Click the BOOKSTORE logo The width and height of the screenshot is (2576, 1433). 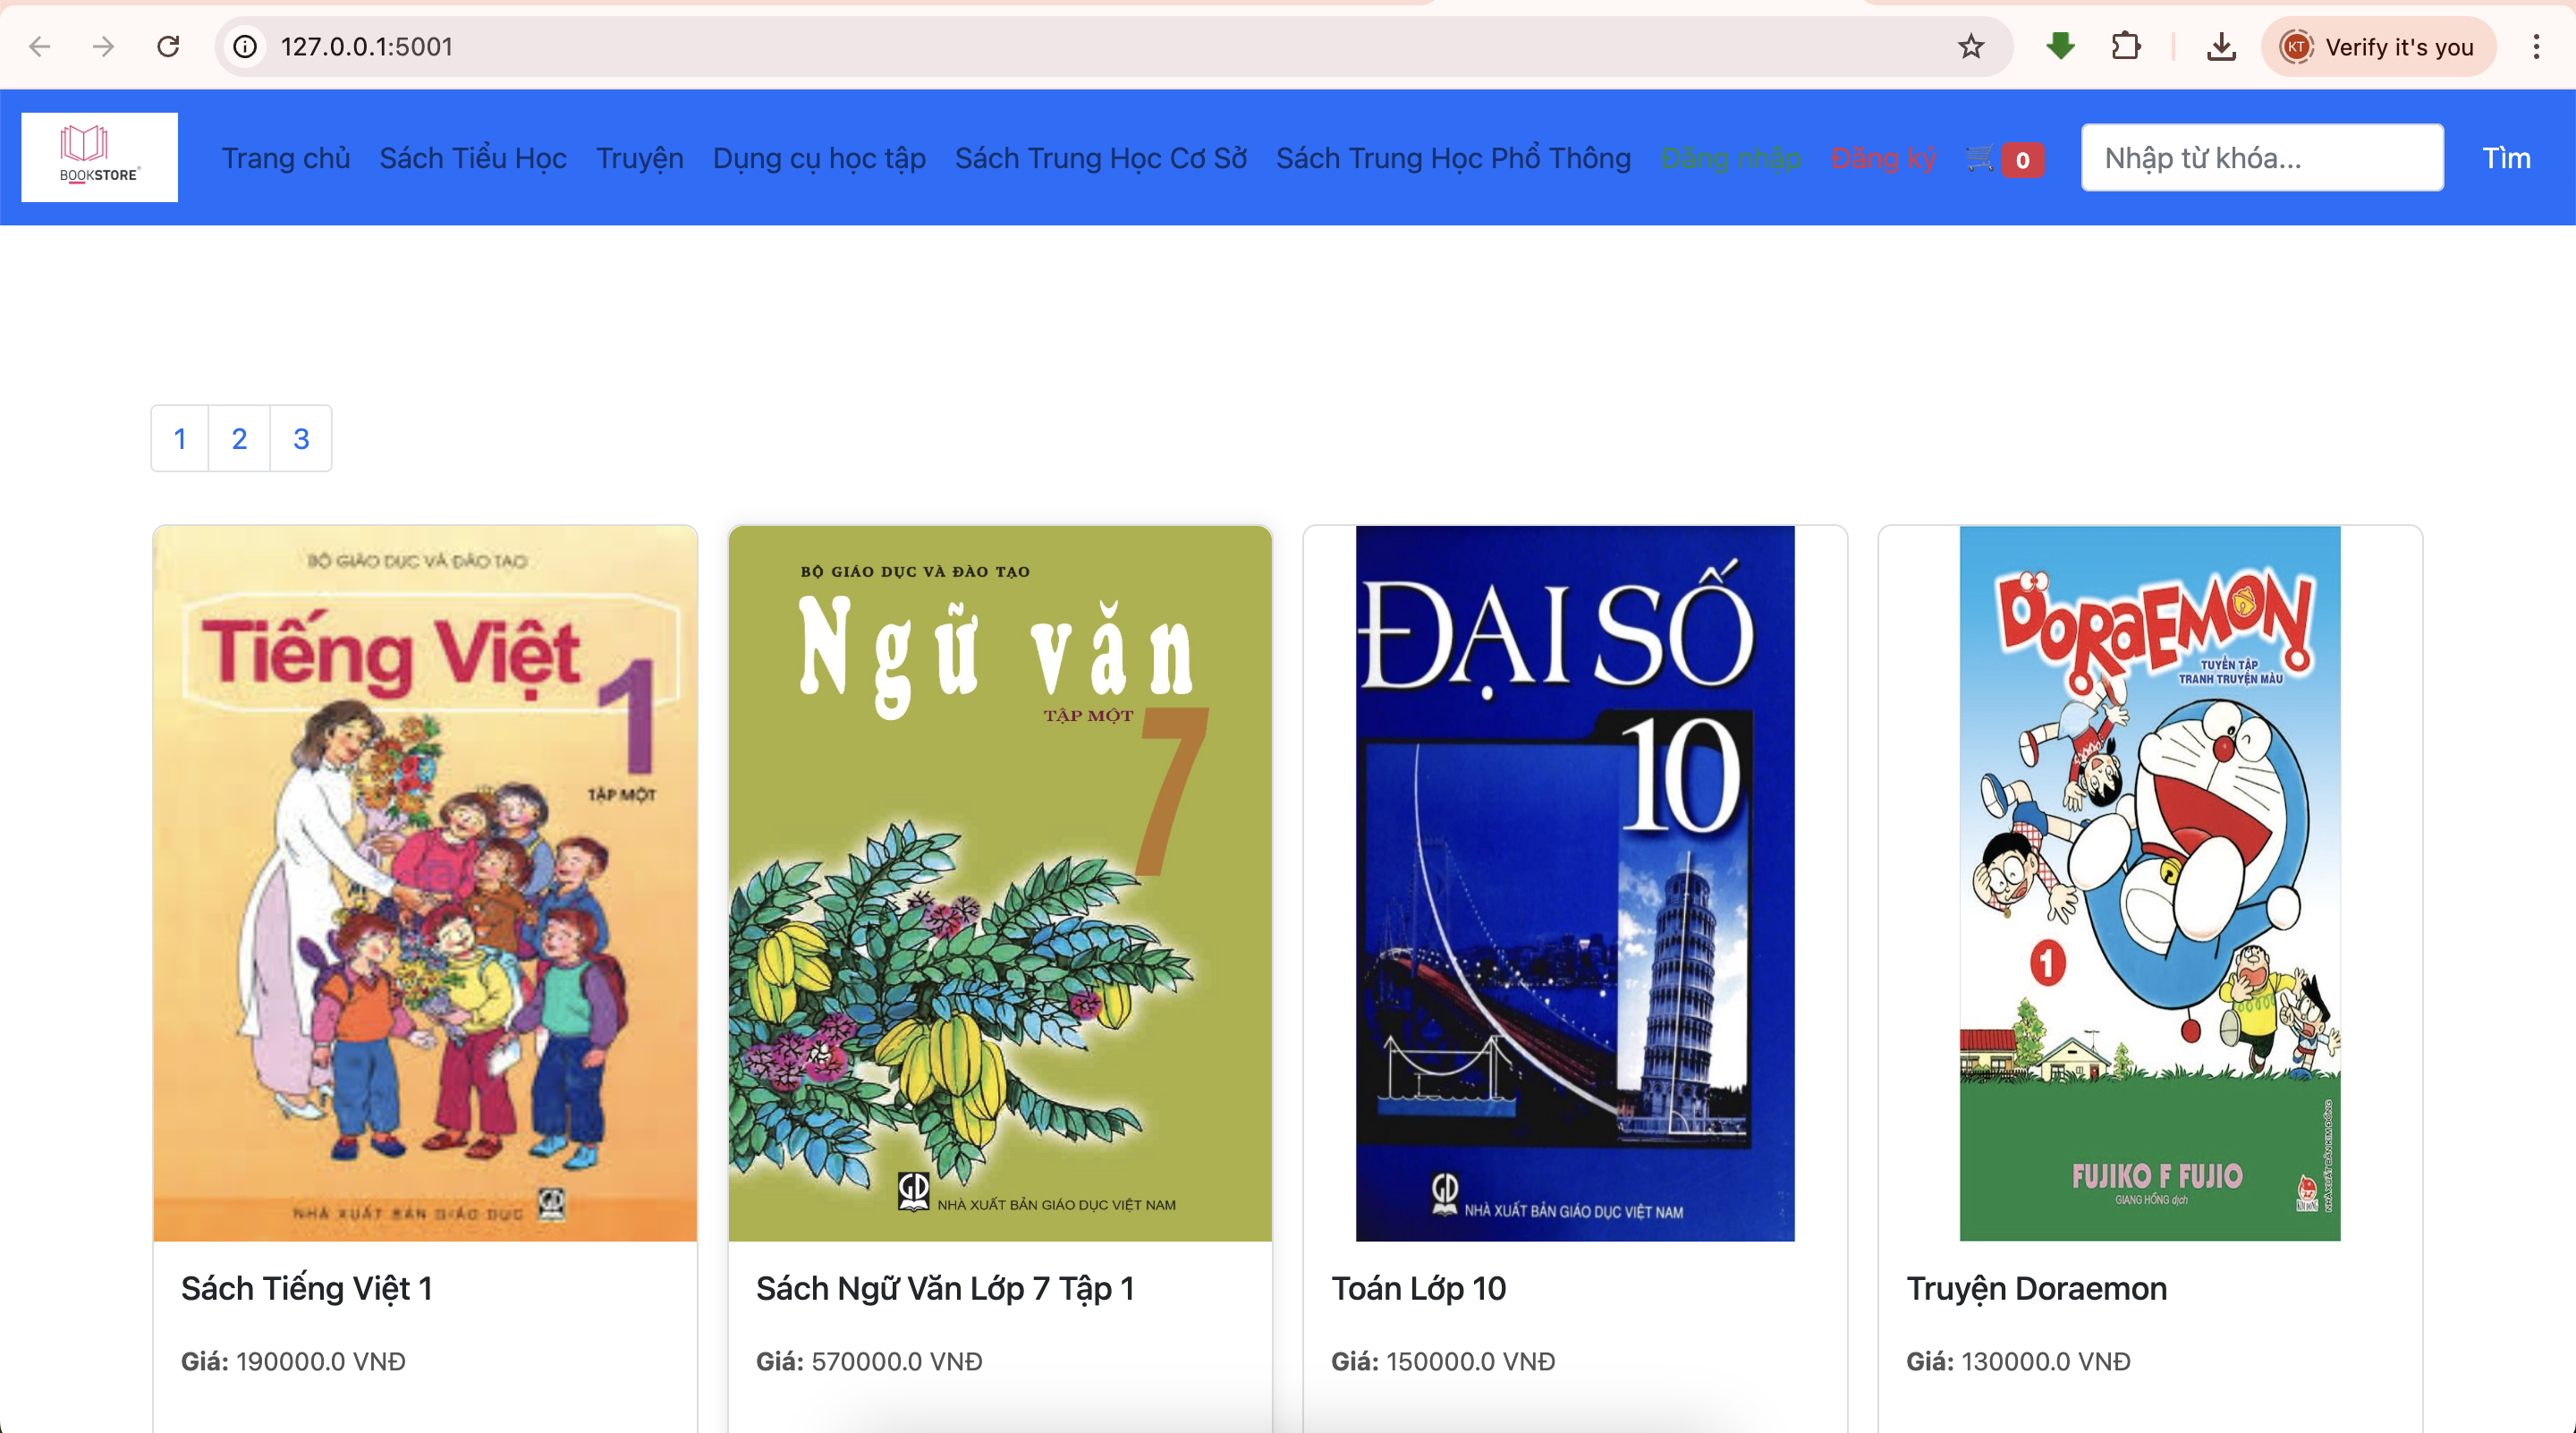[x=100, y=157]
